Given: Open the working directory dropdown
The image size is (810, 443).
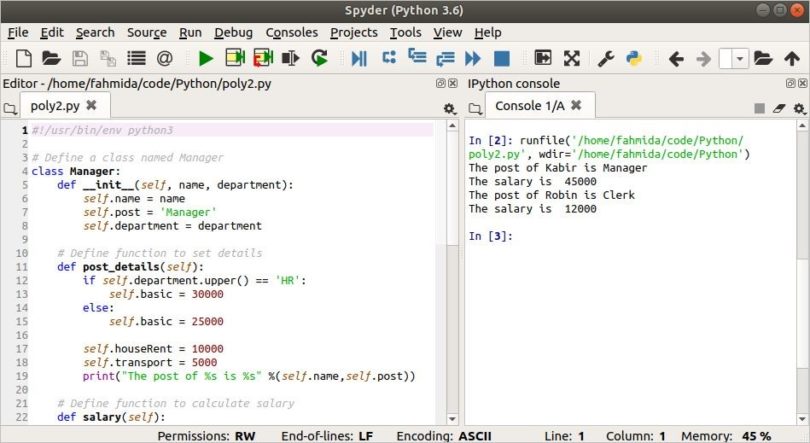Looking at the screenshot, I should (x=740, y=58).
